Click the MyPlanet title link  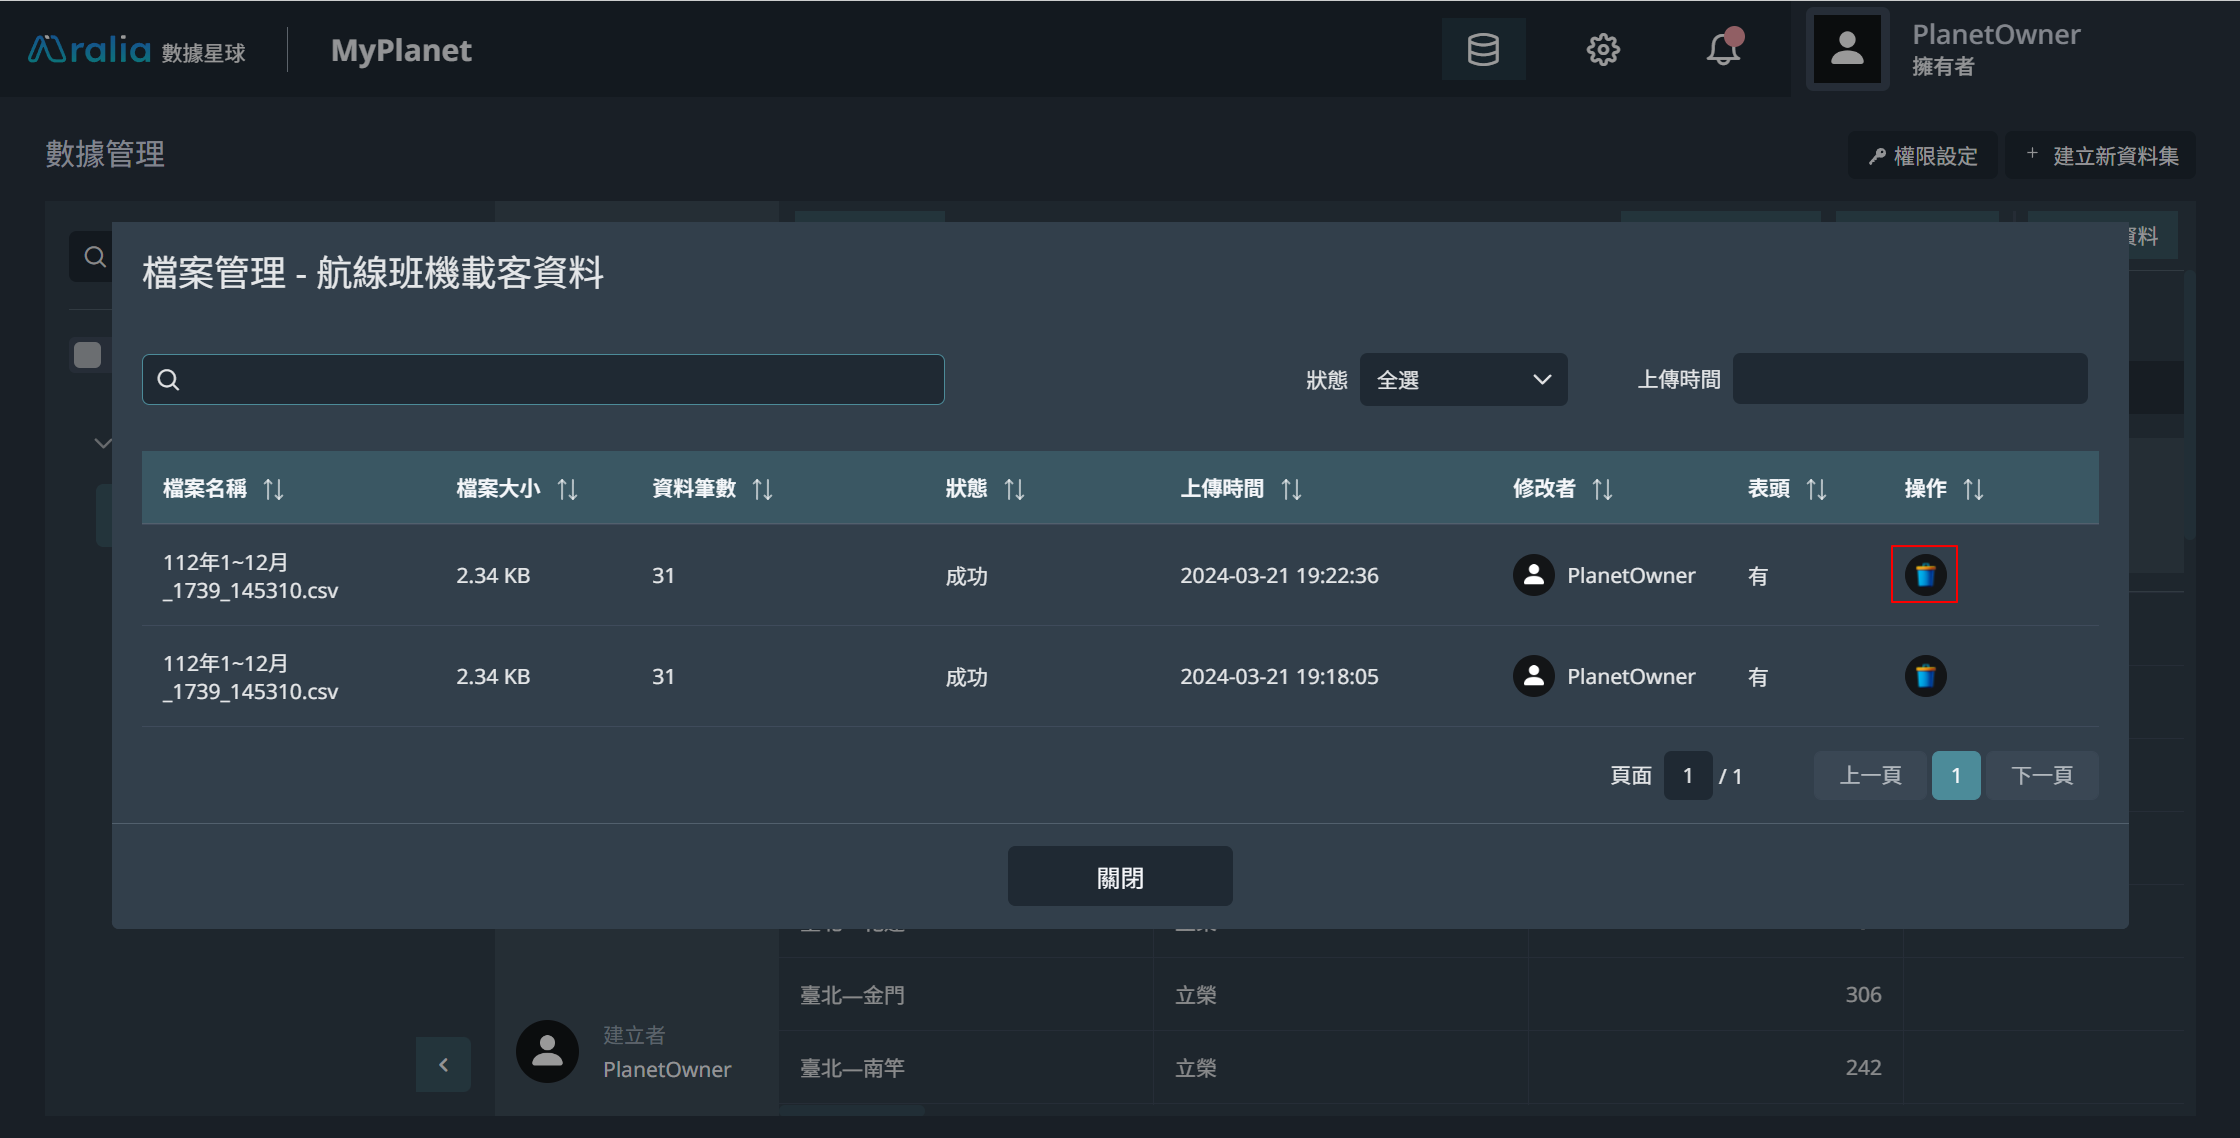pos(401,50)
